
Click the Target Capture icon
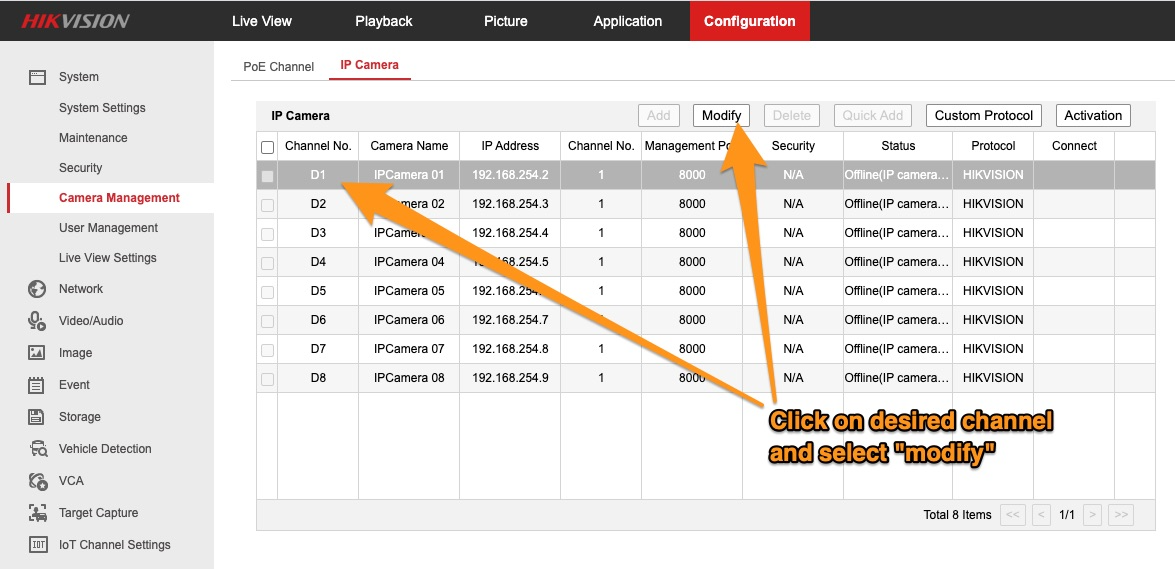tap(37, 513)
